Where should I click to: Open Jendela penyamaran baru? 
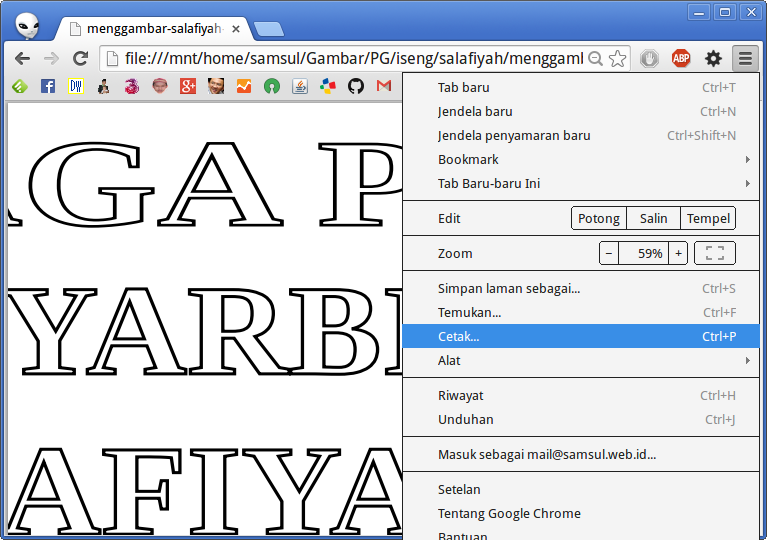tap(581, 135)
